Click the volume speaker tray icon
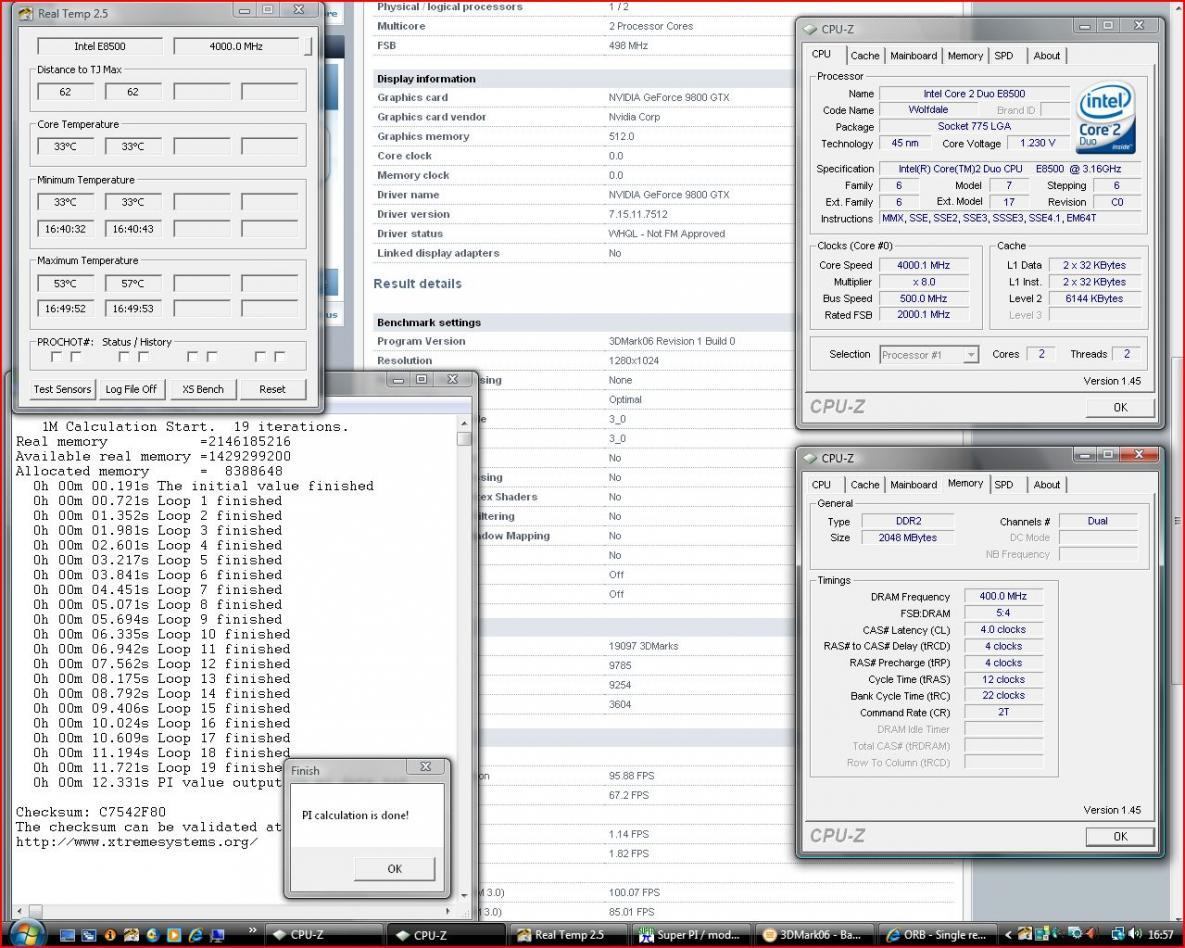The height and width of the screenshot is (948, 1185). (x=1134, y=934)
